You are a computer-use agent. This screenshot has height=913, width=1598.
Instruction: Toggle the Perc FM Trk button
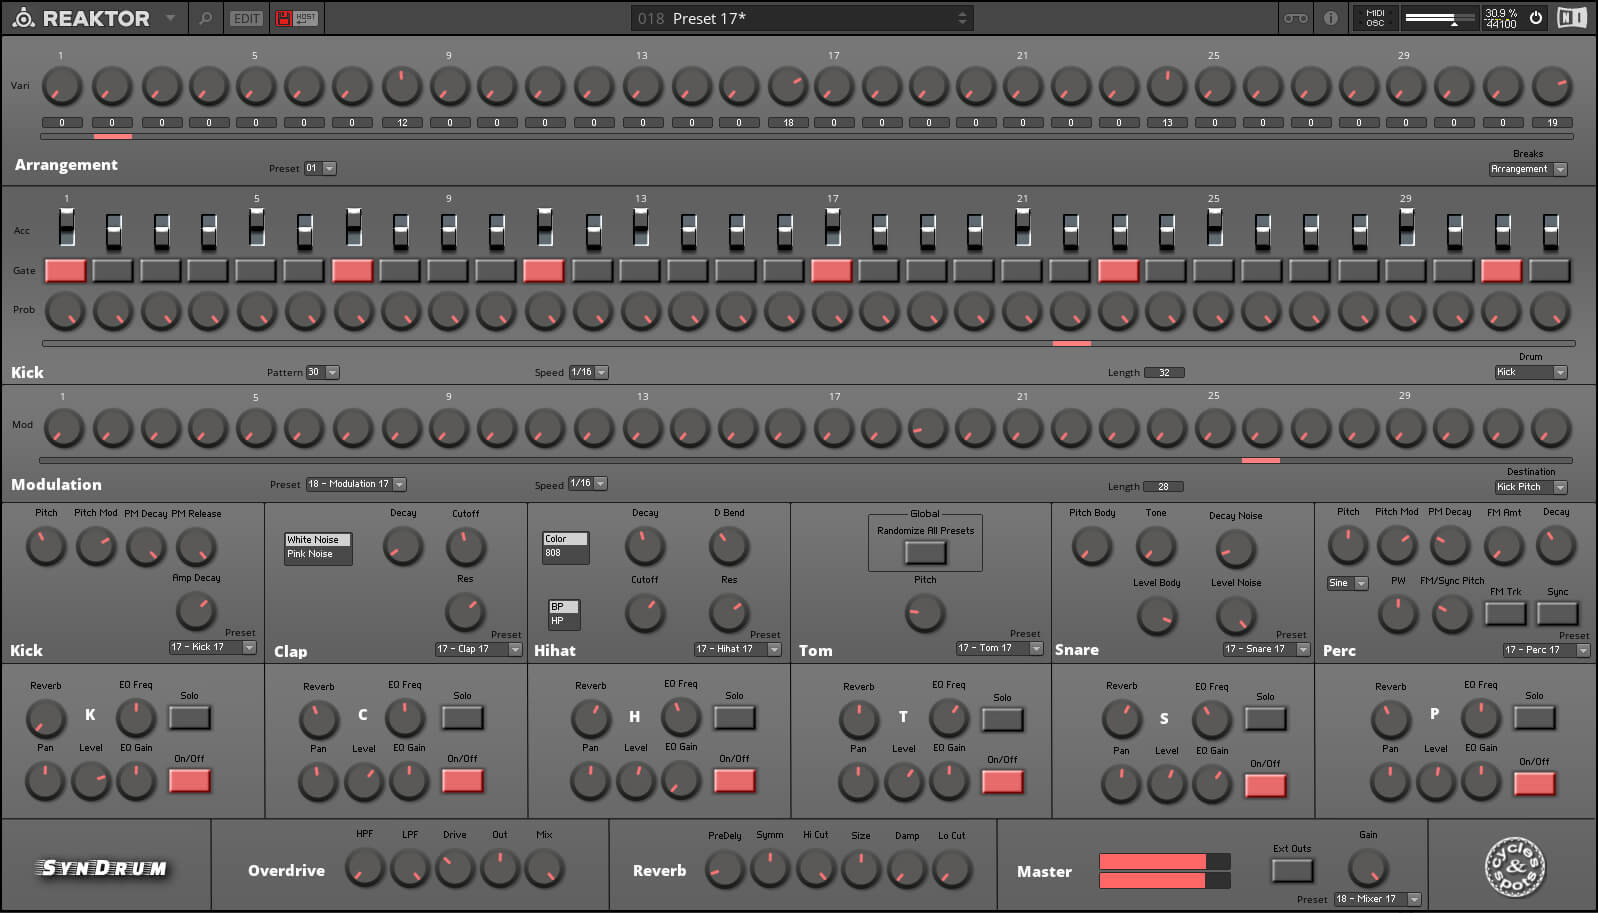point(1505,613)
